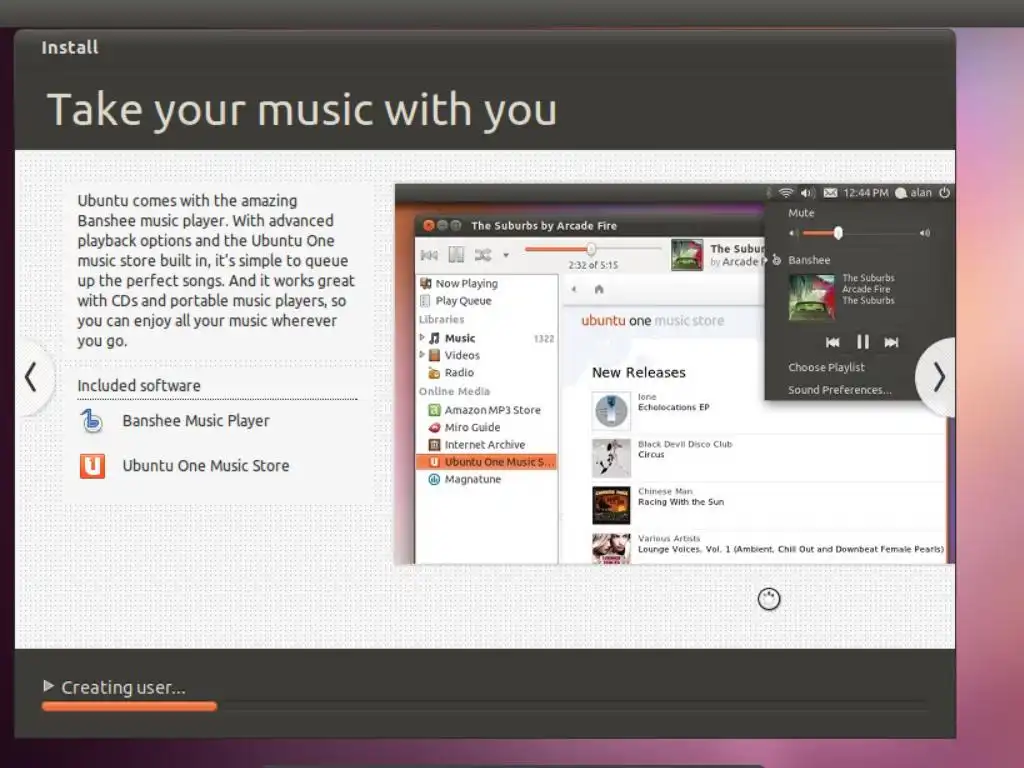The height and width of the screenshot is (768, 1024).
Task: Open the shuffle mode dropdown arrow
Action: (x=505, y=255)
